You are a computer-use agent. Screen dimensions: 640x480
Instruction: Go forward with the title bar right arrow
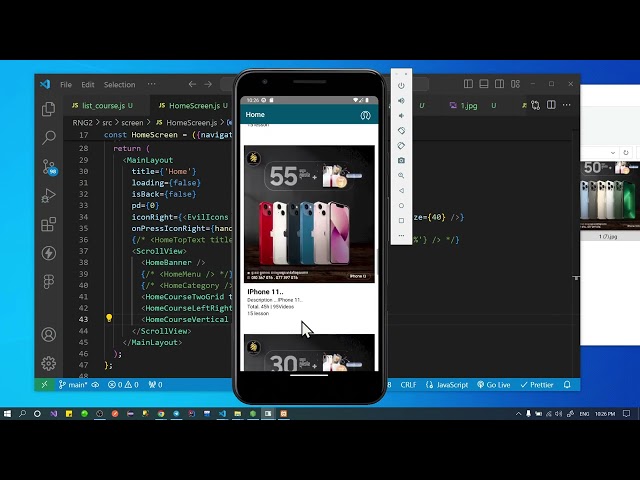coord(208,84)
